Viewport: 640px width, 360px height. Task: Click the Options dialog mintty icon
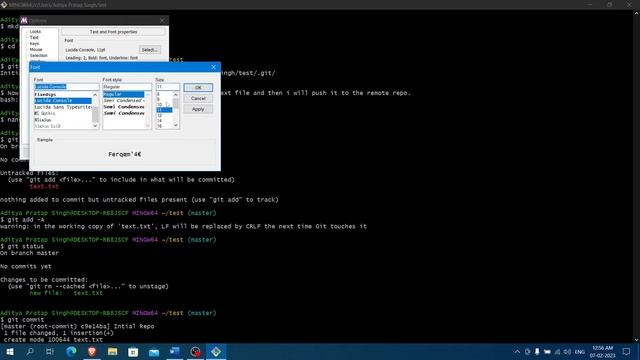point(24,20)
